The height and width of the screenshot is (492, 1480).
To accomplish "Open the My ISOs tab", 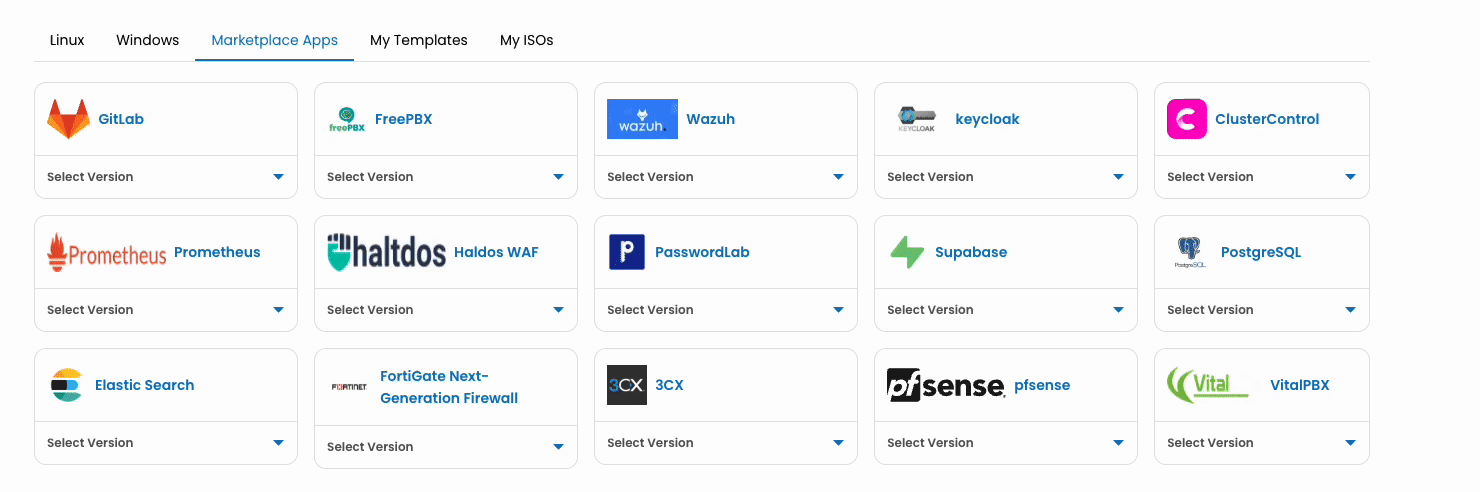I will pos(527,40).
